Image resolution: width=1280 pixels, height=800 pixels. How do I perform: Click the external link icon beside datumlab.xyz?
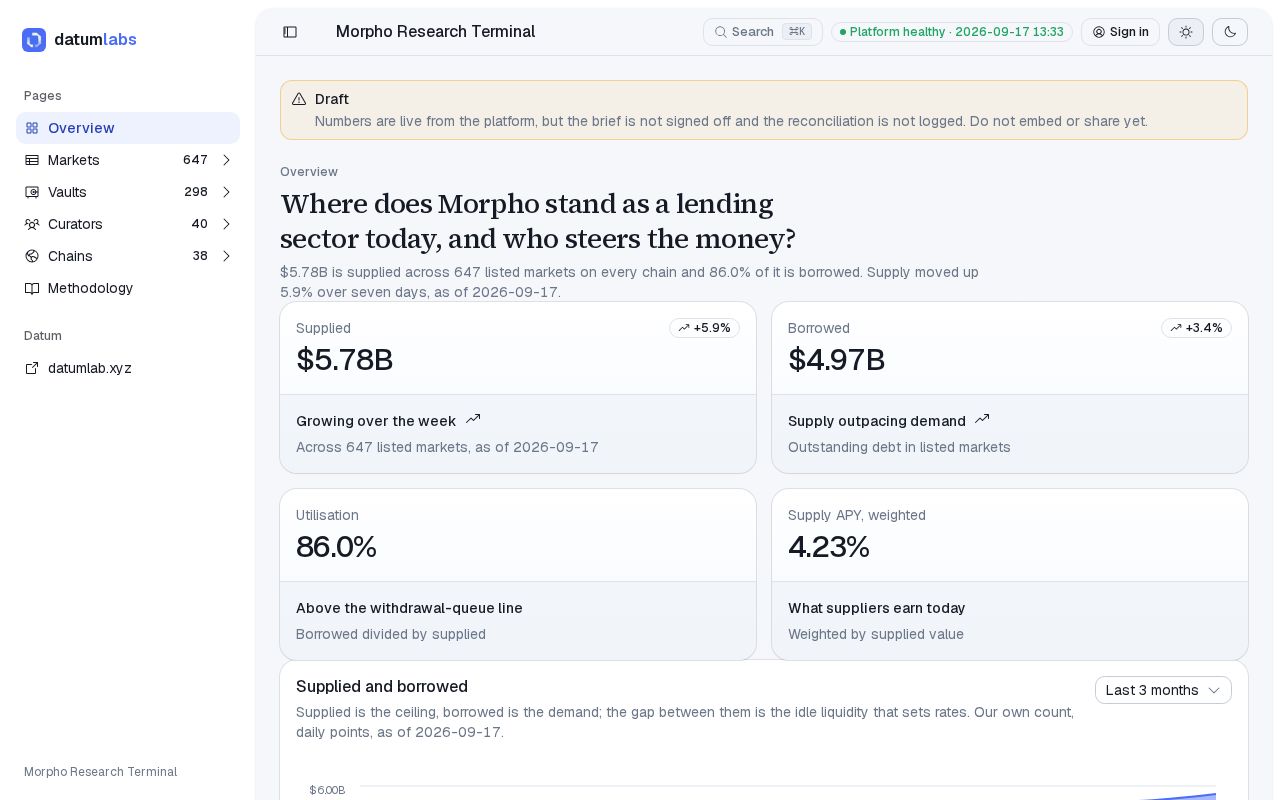click(x=32, y=368)
